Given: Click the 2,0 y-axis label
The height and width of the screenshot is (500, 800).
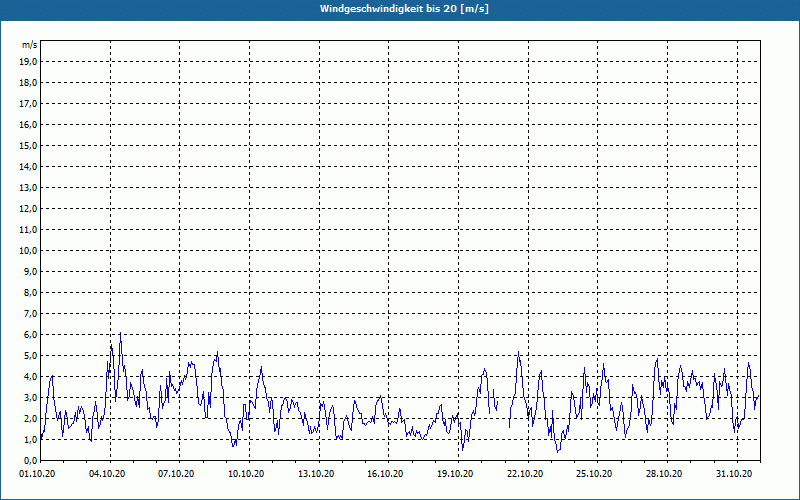Looking at the screenshot, I should 30,418.
